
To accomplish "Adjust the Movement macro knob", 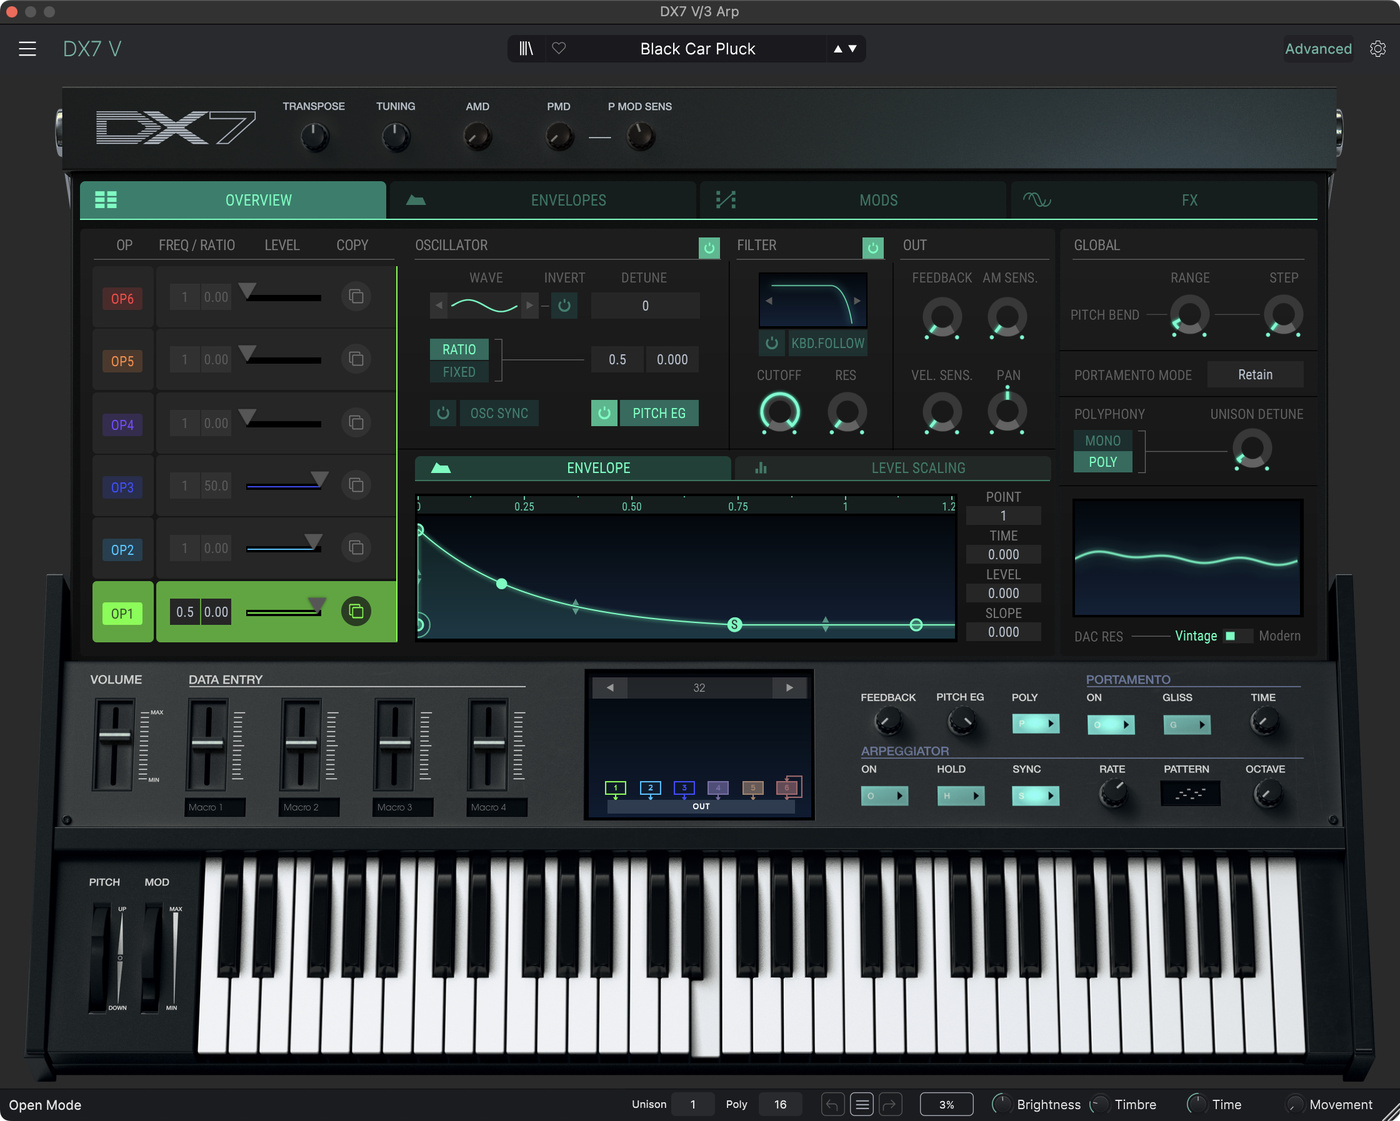I will pyautogui.click(x=1294, y=1104).
